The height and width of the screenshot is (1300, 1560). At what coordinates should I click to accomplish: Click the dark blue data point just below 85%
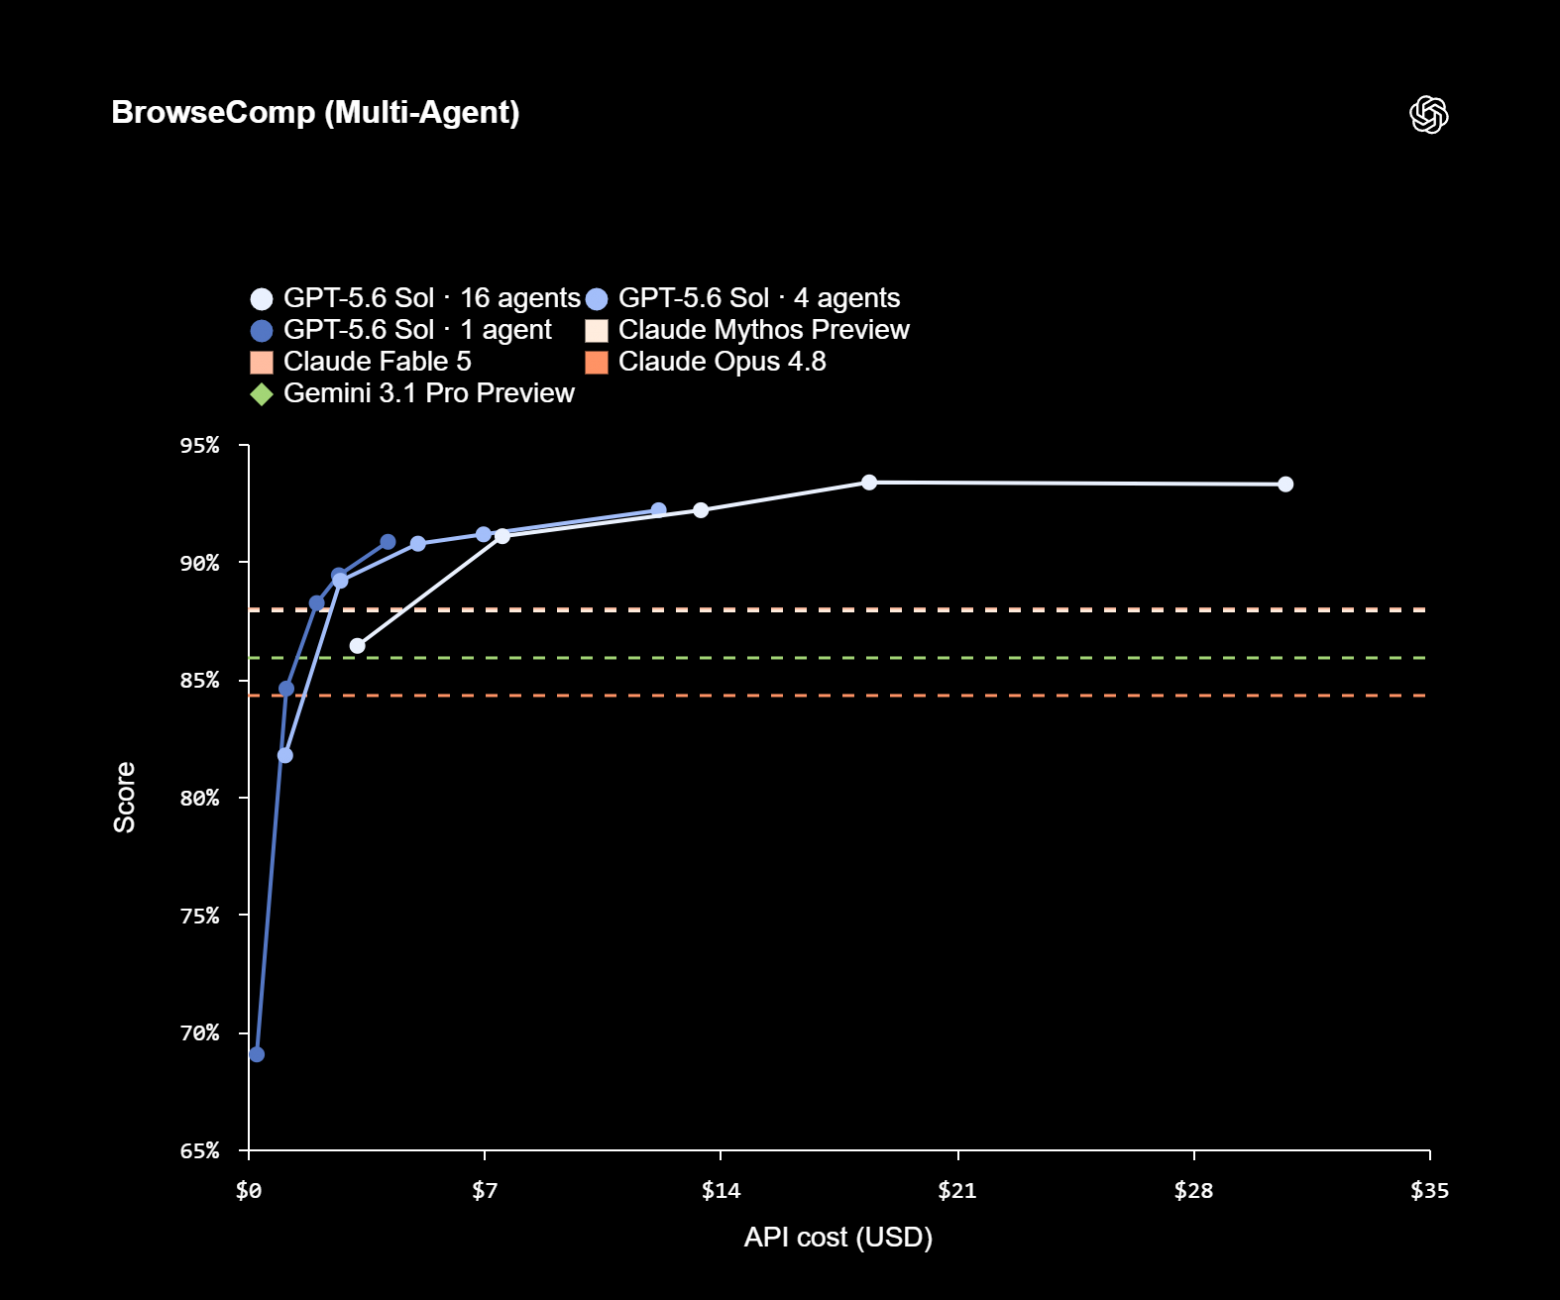(x=287, y=688)
